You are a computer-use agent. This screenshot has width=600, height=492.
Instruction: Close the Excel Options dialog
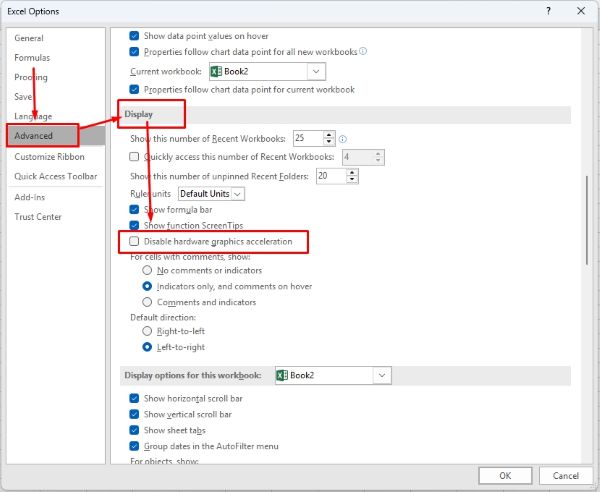581,11
